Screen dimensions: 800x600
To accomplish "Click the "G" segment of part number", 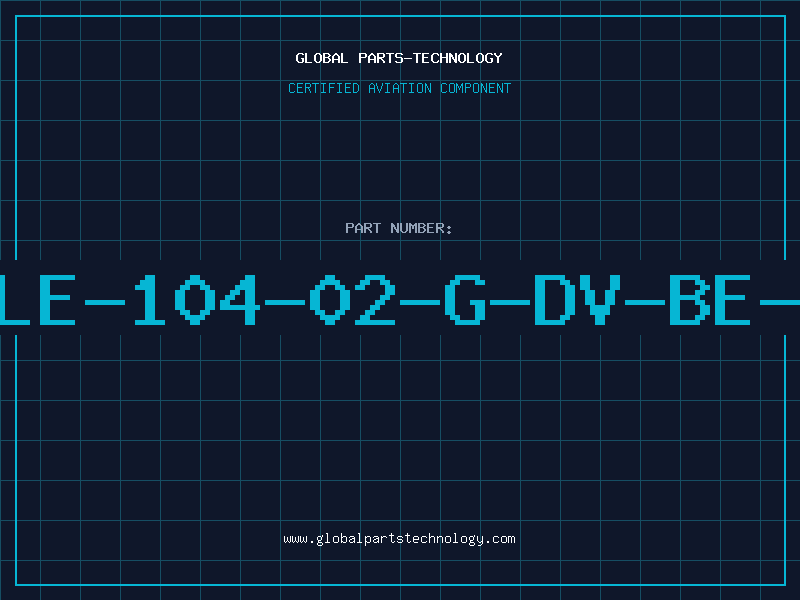I will (x=465, y=299).
